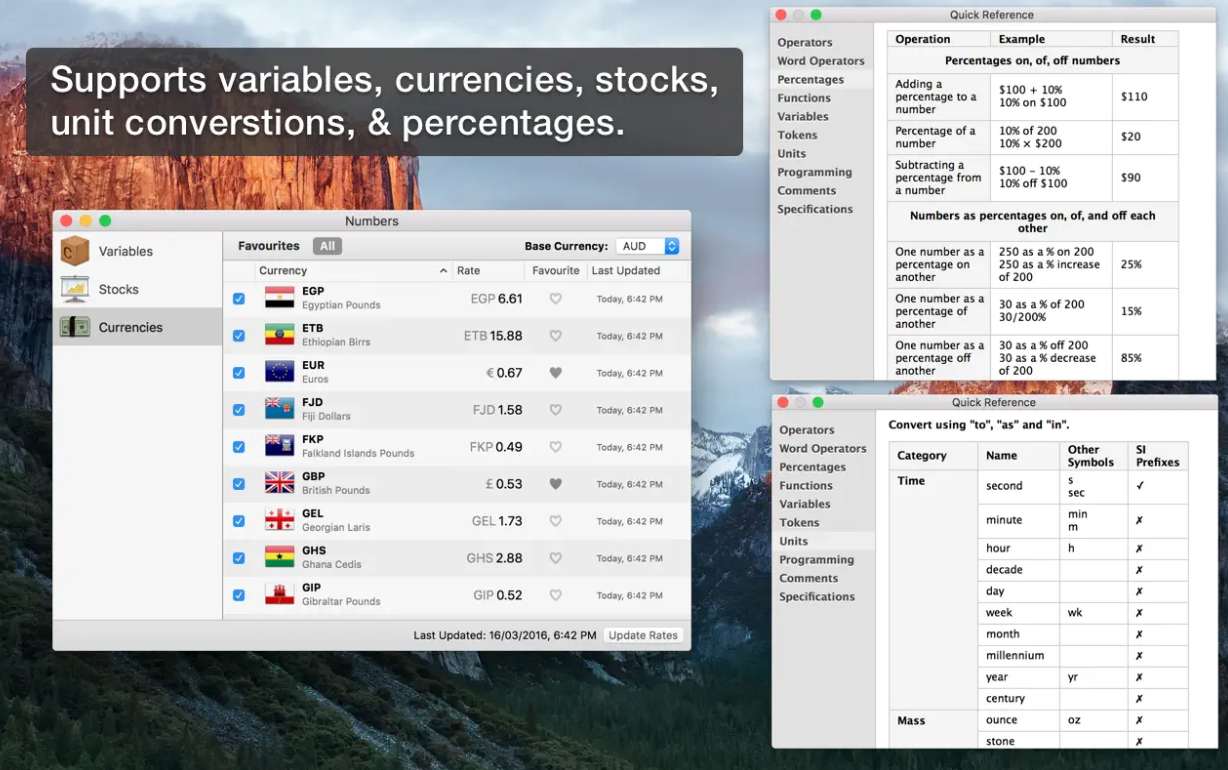The height and width of the screenshot is (770, 1228).
Task: Select Comments in lower Quick Reference sidebar
Action: coord(809,578)
